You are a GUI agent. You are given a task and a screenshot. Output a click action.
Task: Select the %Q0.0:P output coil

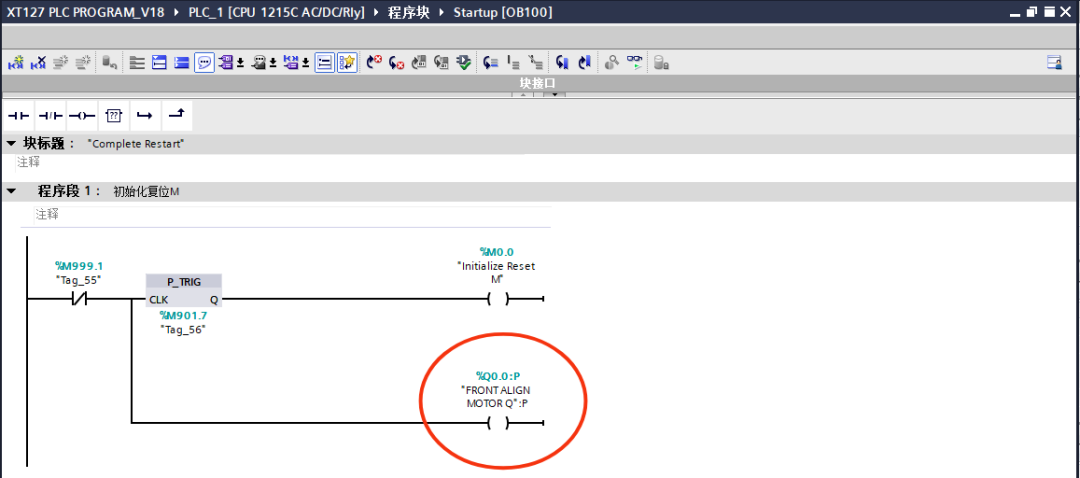click(496, 423)
